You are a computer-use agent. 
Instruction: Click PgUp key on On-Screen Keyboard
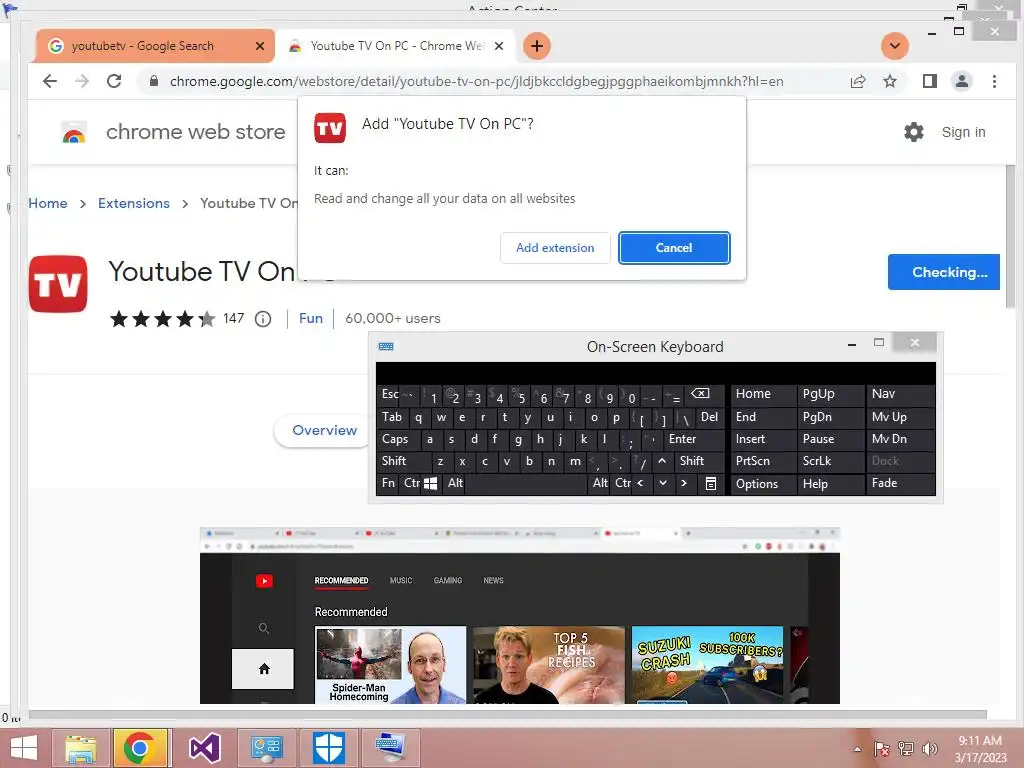[831, 394]
